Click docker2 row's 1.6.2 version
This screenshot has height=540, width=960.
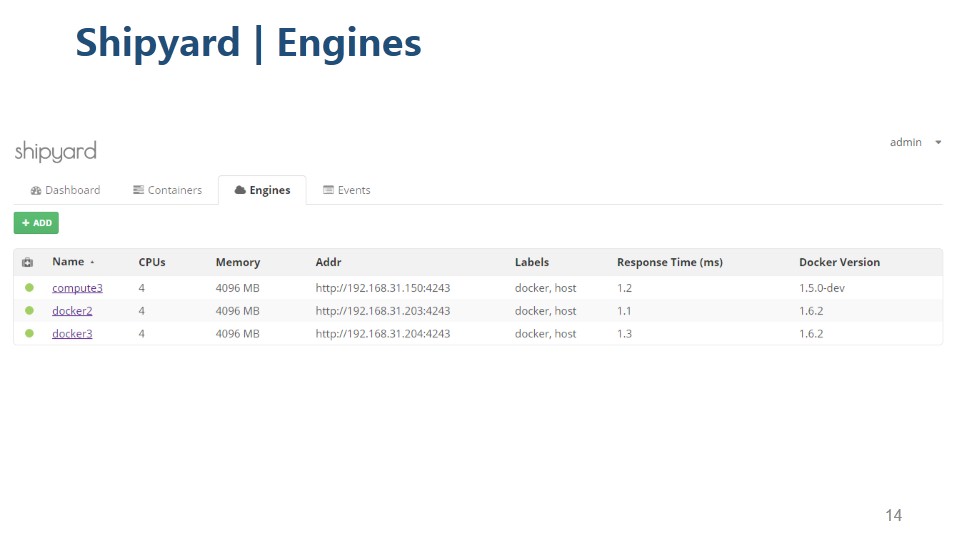click(811, 310)
